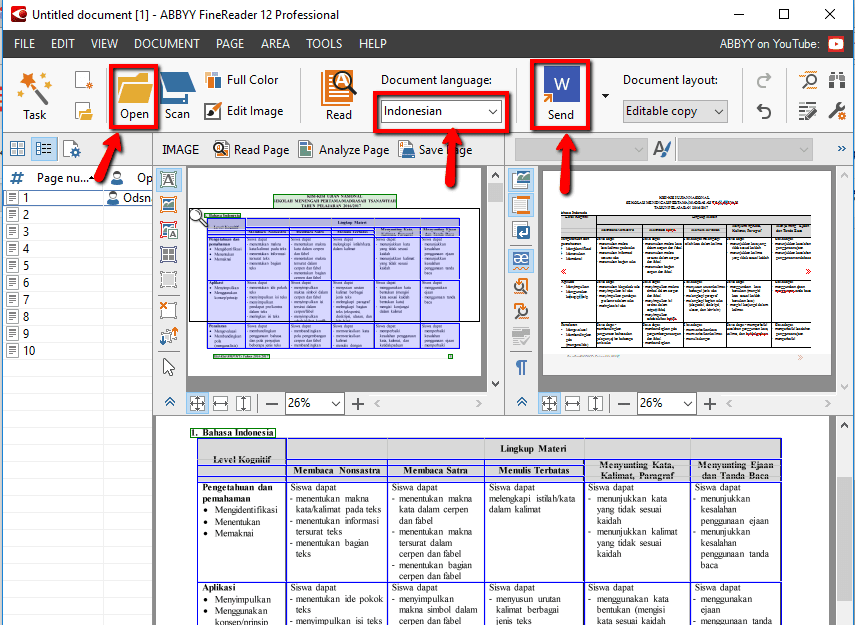Open the PAGE menu

(x=230, y=43)
